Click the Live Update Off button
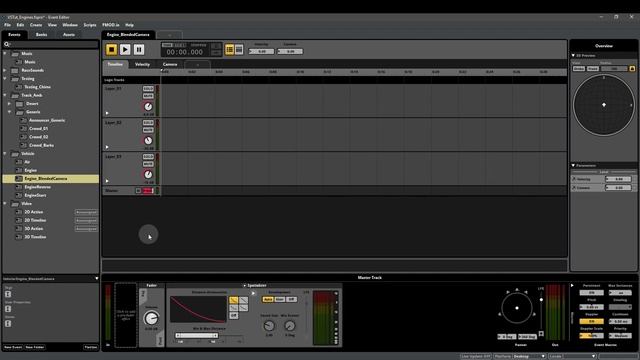The height and width of the screenshot is (360, 640). pos(476,356)
